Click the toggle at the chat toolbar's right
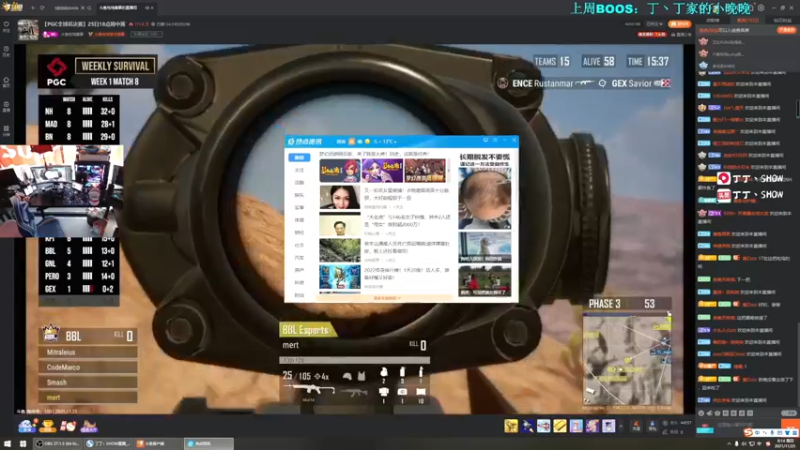The image size is (800, 450). click(x=789, y=413)
